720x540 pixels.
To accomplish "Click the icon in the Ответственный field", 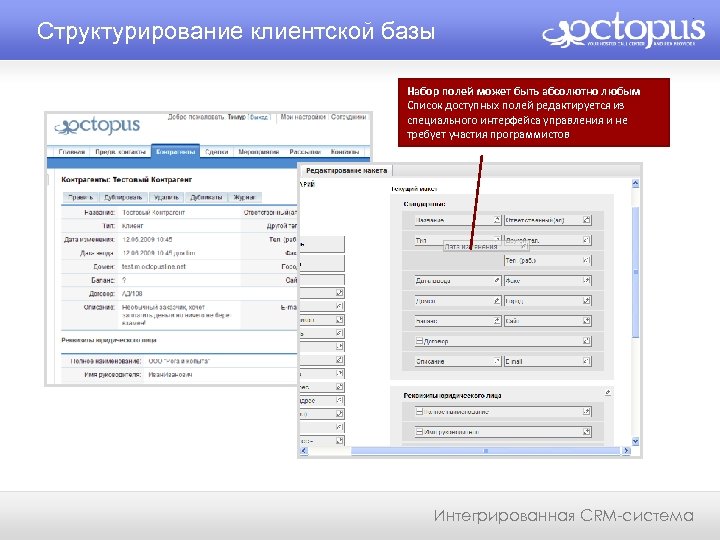I will (x=586, y=220).
